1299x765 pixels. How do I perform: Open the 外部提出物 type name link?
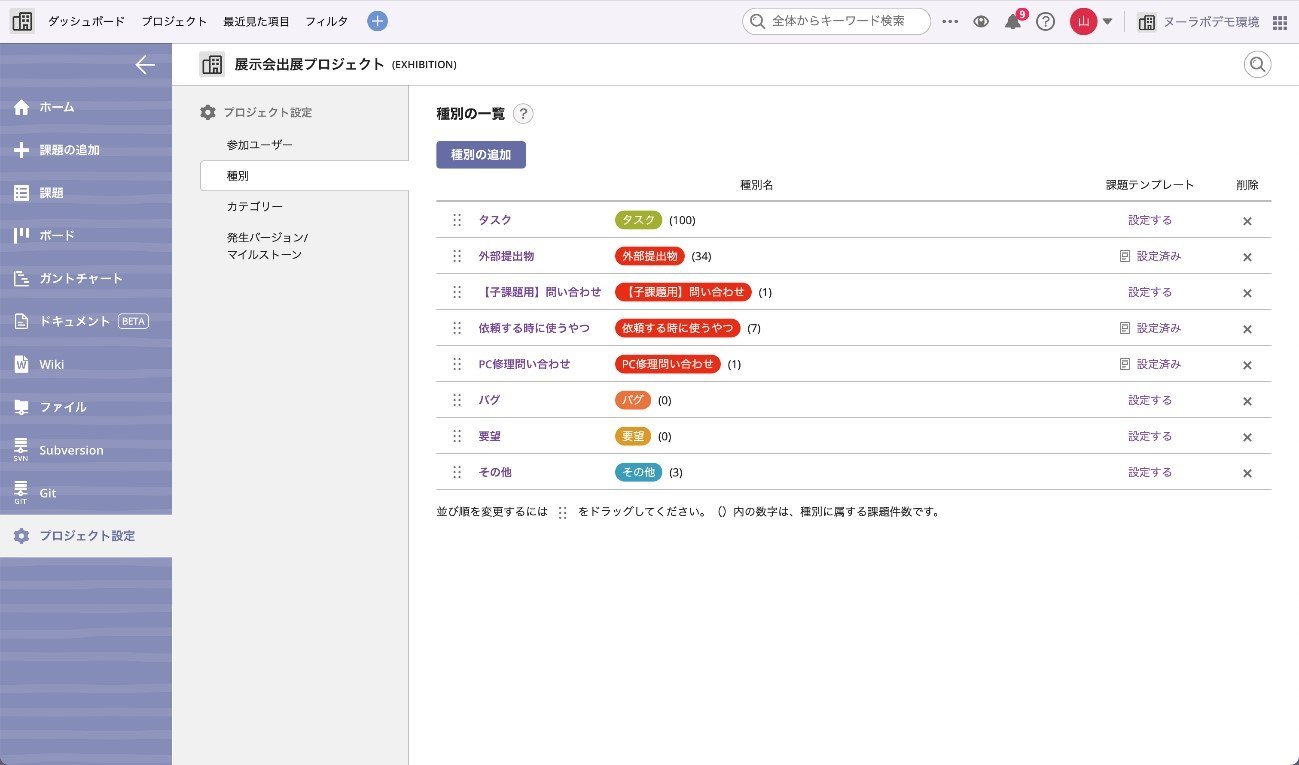point(506,256)
